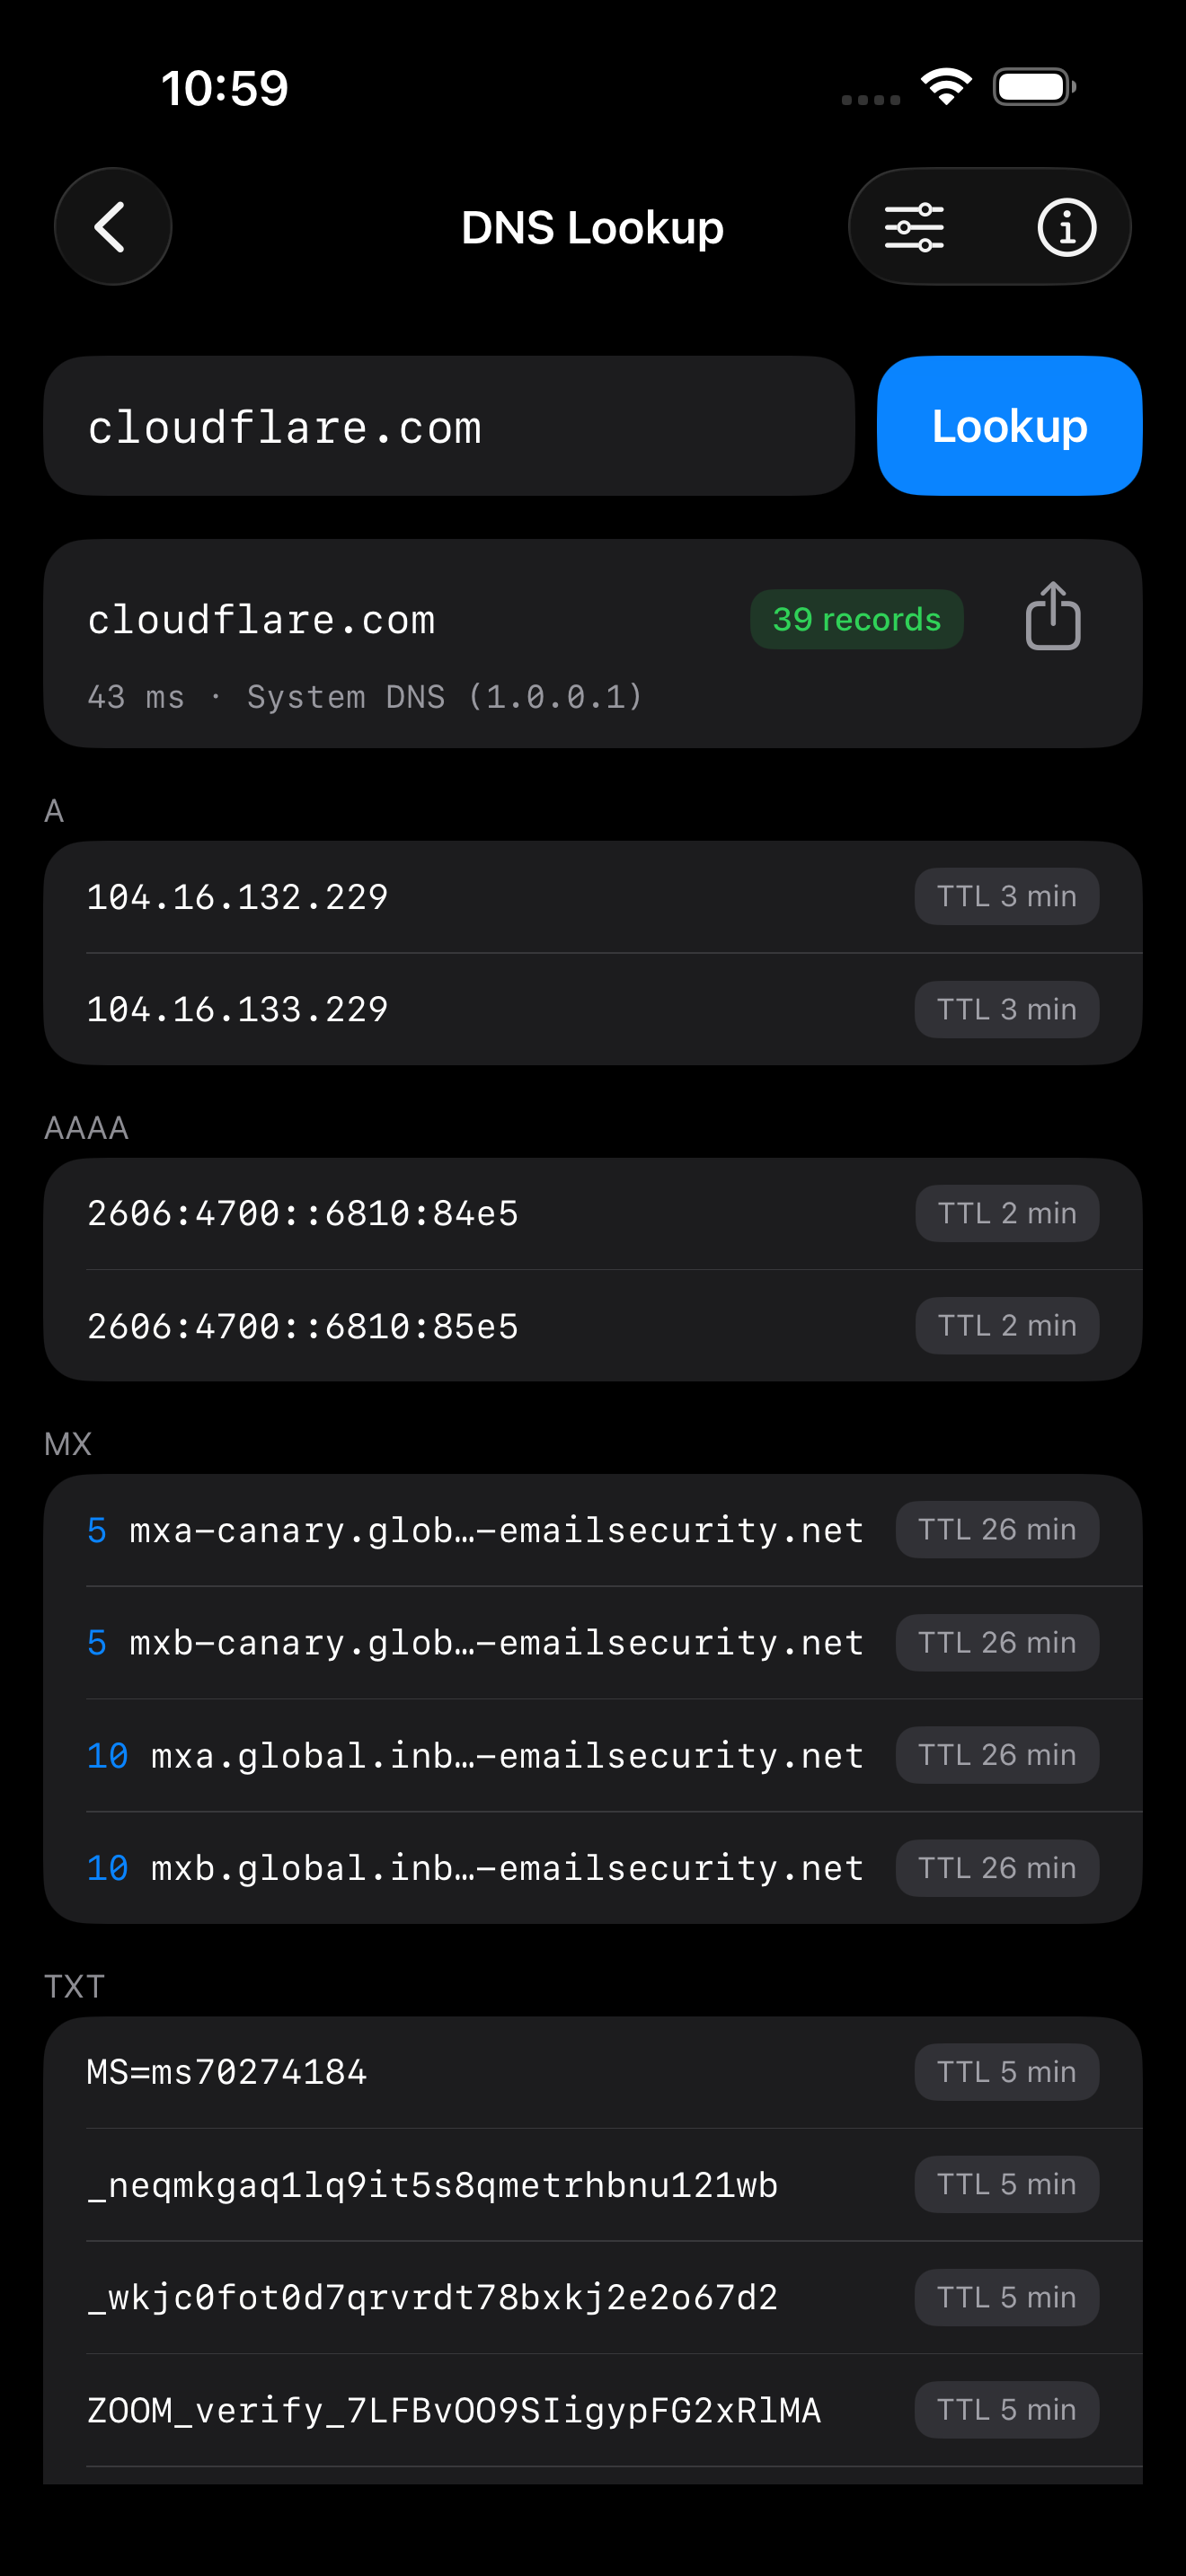Tap the share results icon
This screenshot has height=2576, width=1186.
coord(1053,617)
